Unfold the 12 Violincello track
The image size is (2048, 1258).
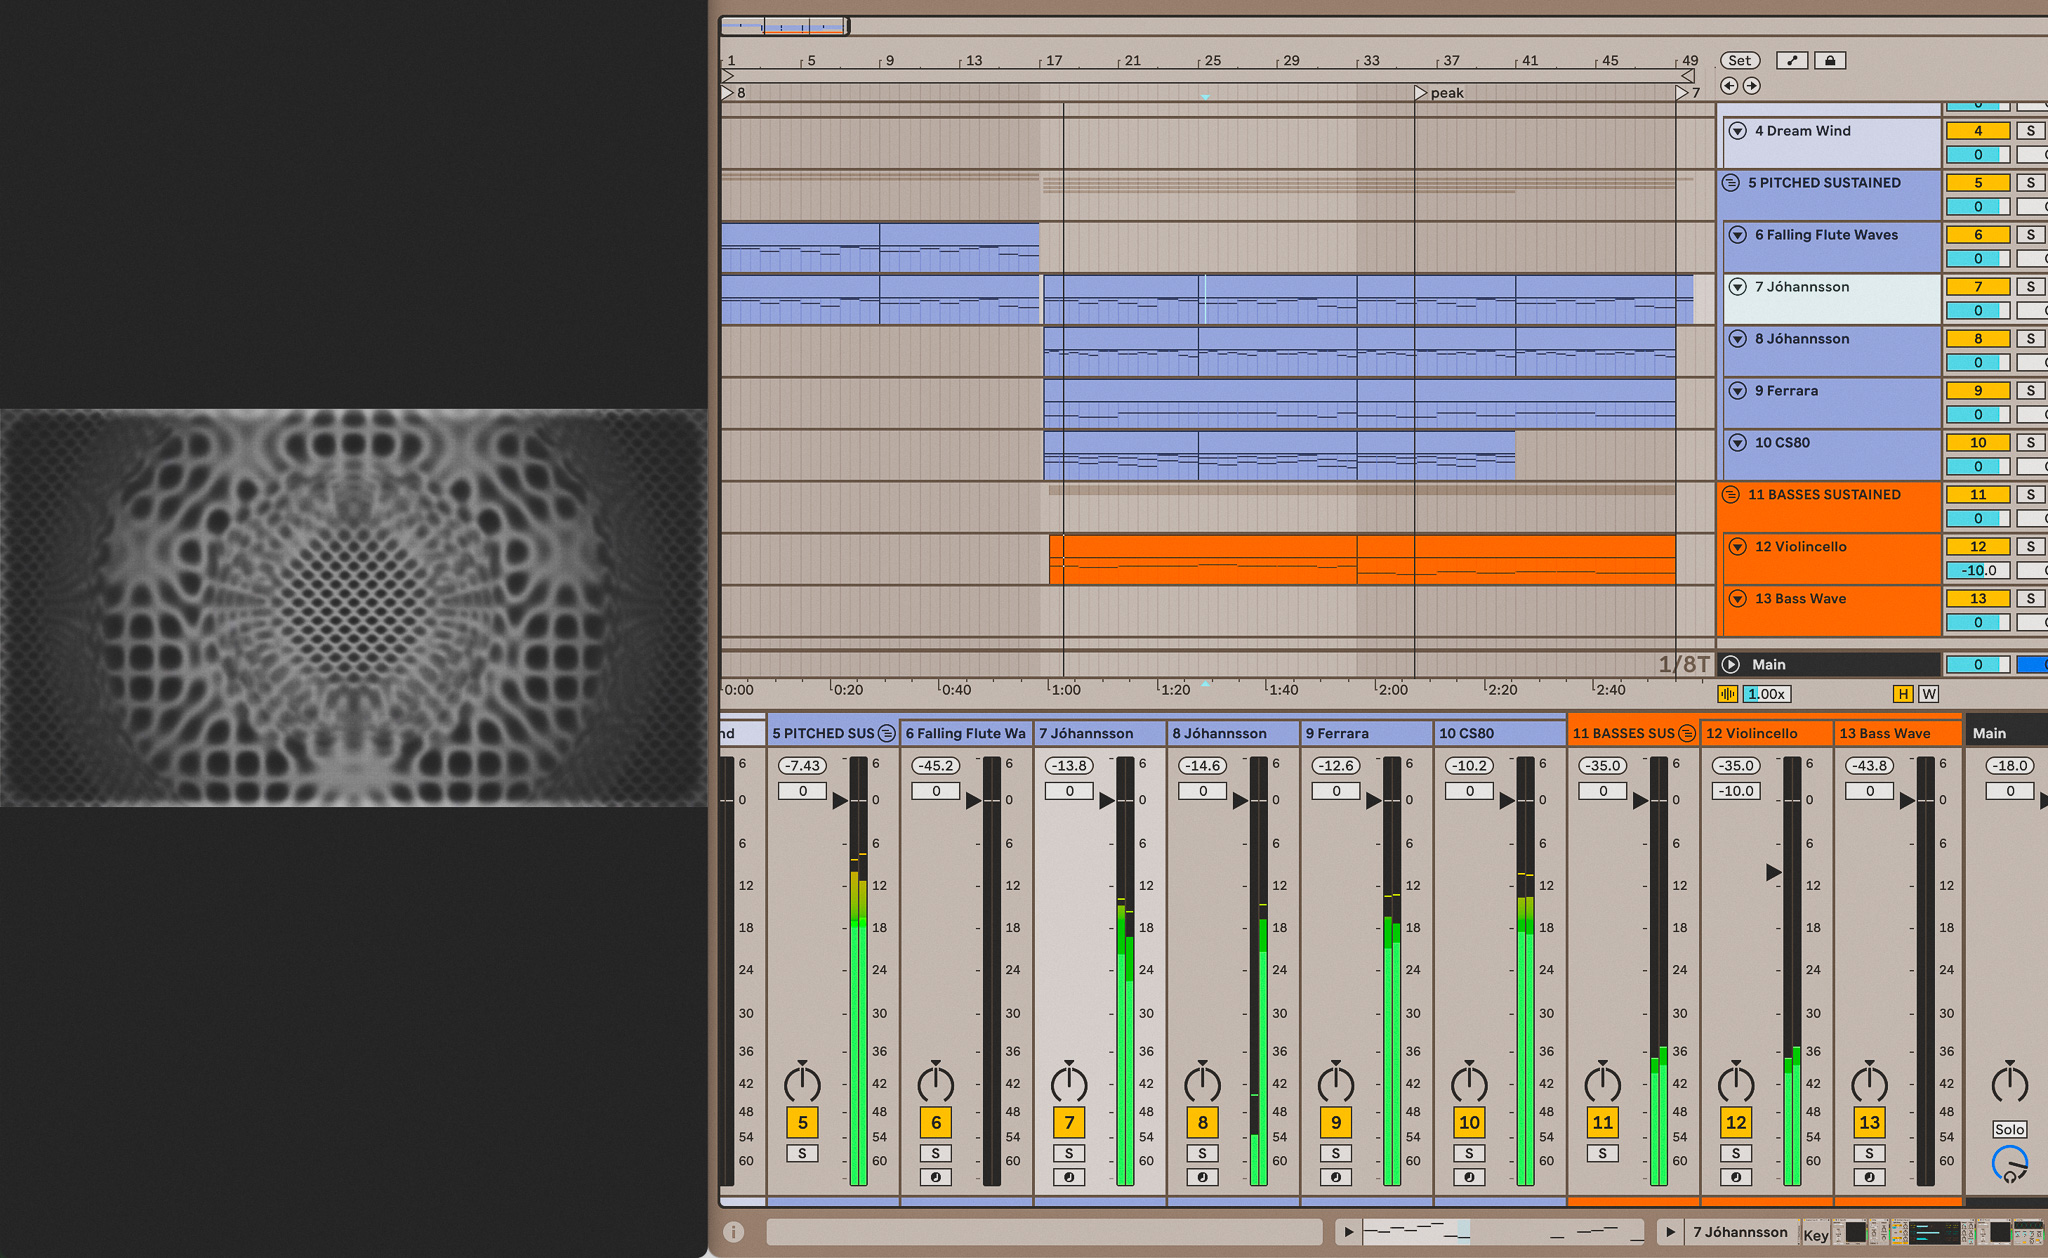point(1738,547)
